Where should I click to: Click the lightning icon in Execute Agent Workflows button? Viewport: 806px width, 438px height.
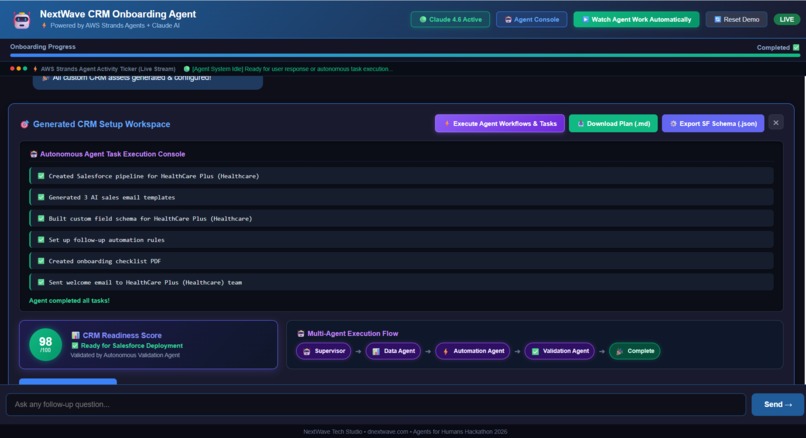447,124
